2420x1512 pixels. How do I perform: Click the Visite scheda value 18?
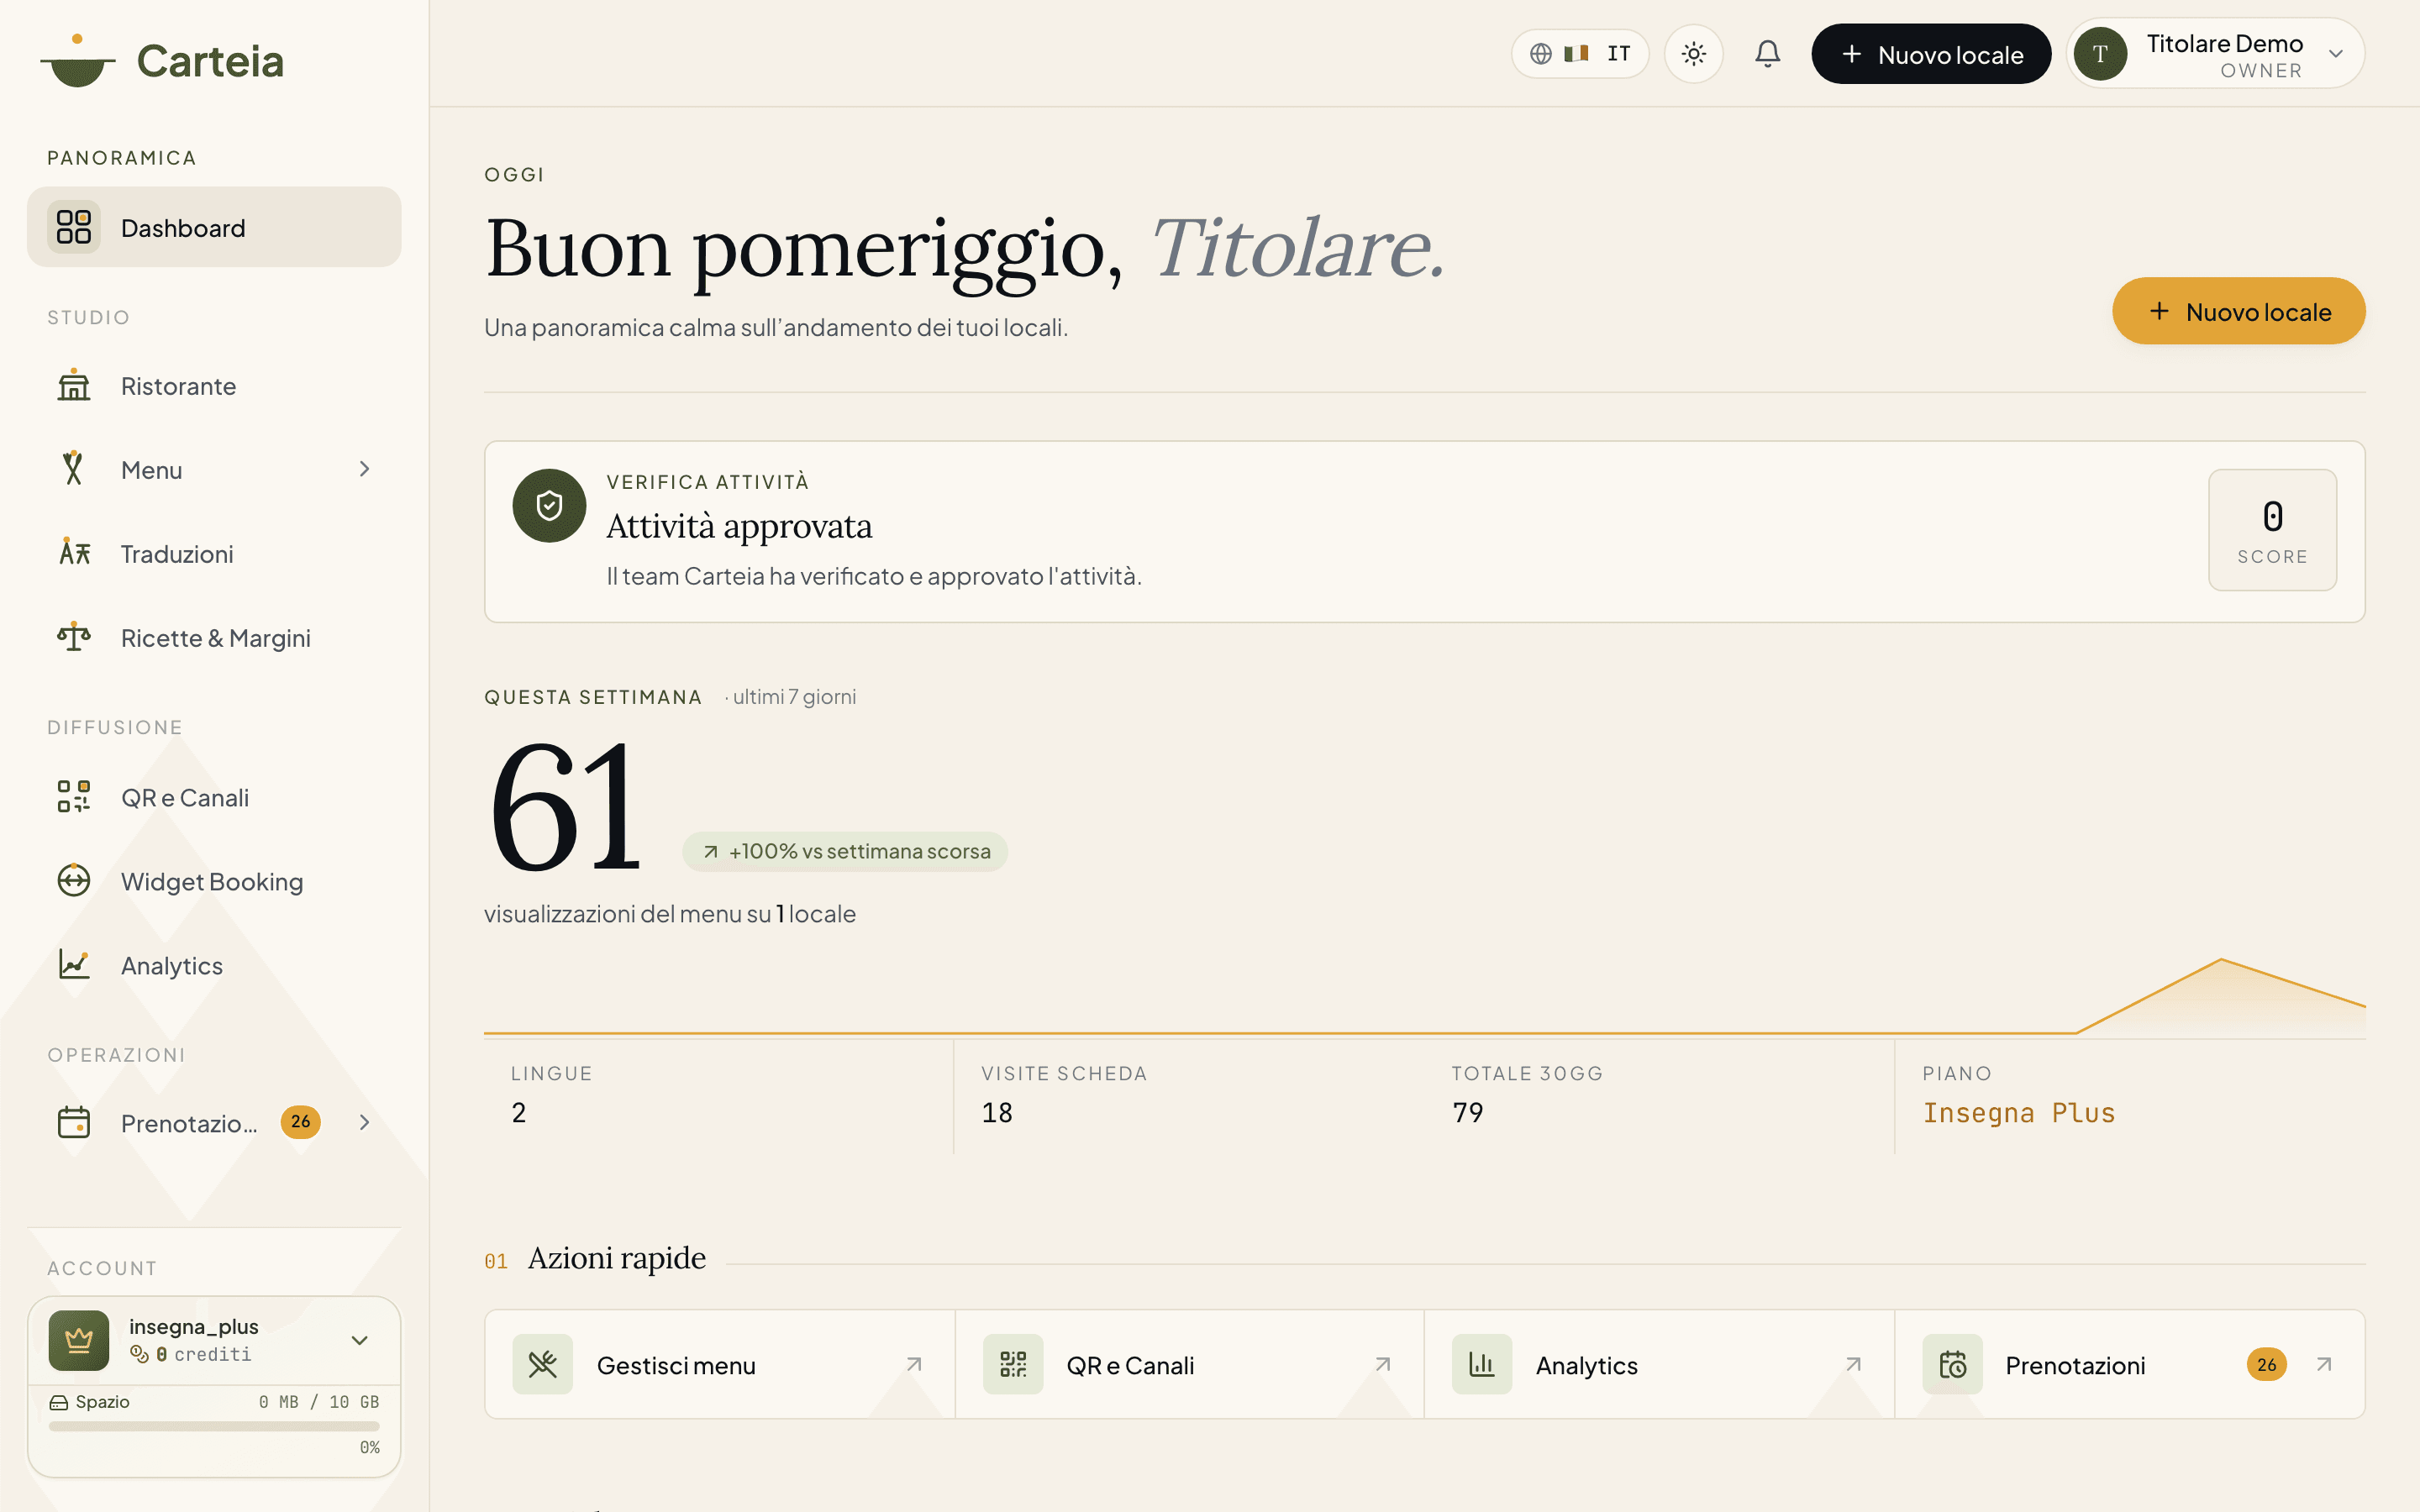point(996,1112)
